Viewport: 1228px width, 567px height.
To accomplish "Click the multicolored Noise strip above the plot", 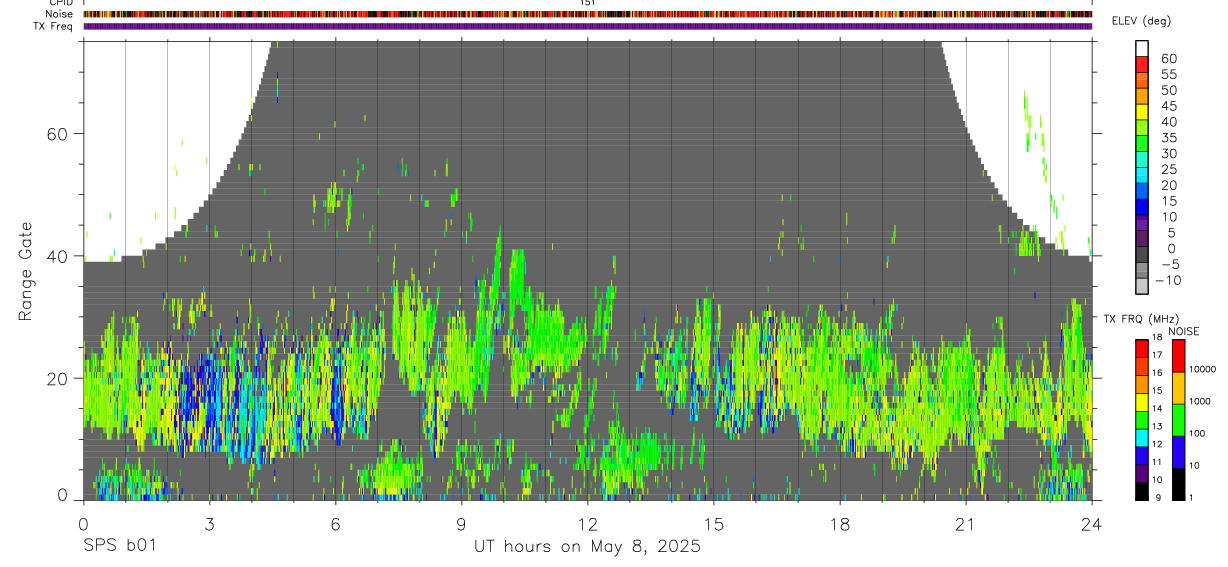I will click(587, 15).
